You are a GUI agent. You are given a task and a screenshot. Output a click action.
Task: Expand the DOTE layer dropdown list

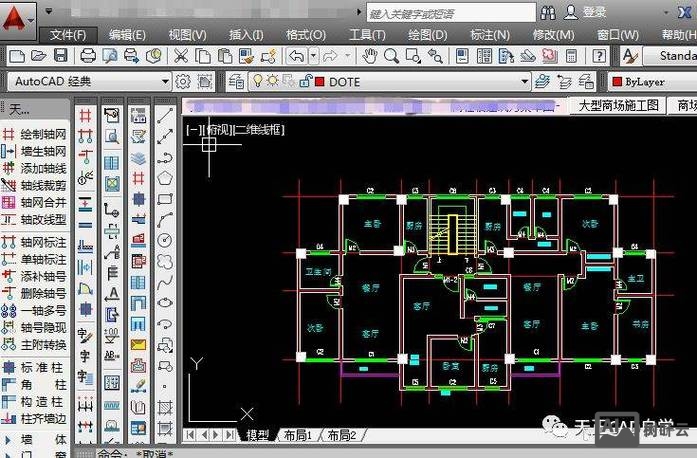tap(525, 82)
